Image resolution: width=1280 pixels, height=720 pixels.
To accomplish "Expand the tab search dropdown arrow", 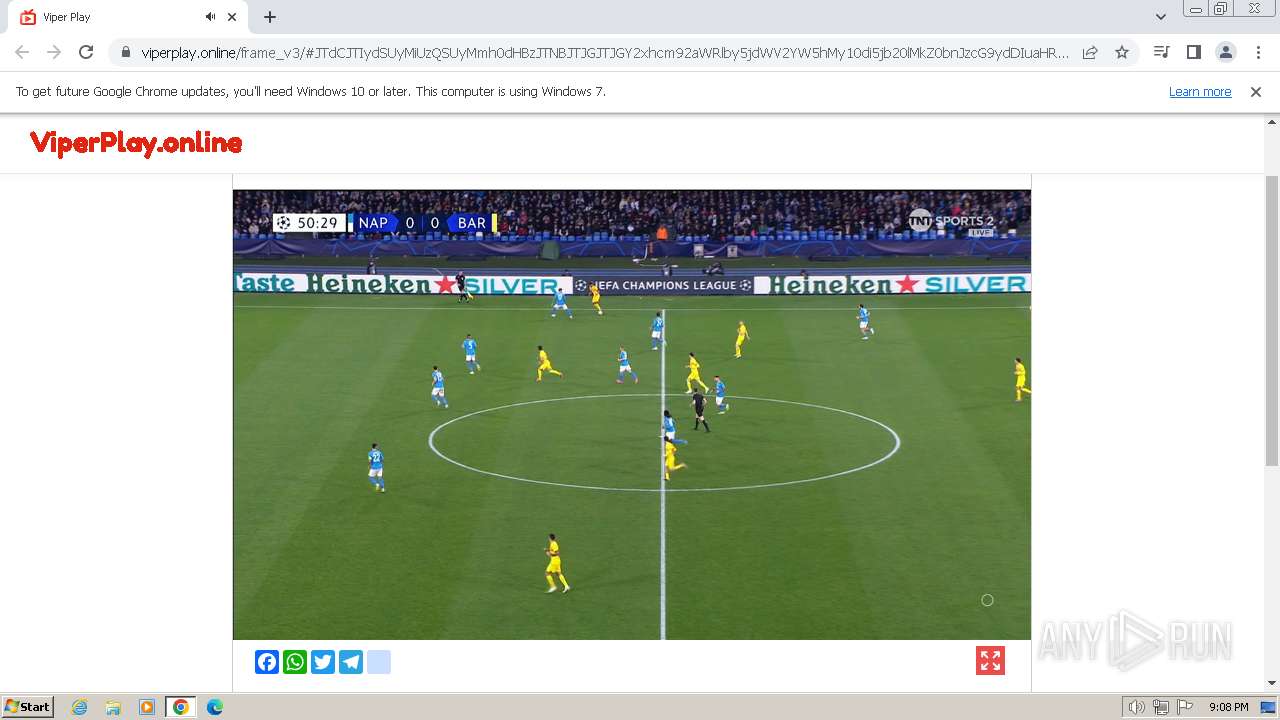I will coord(1160,17).
